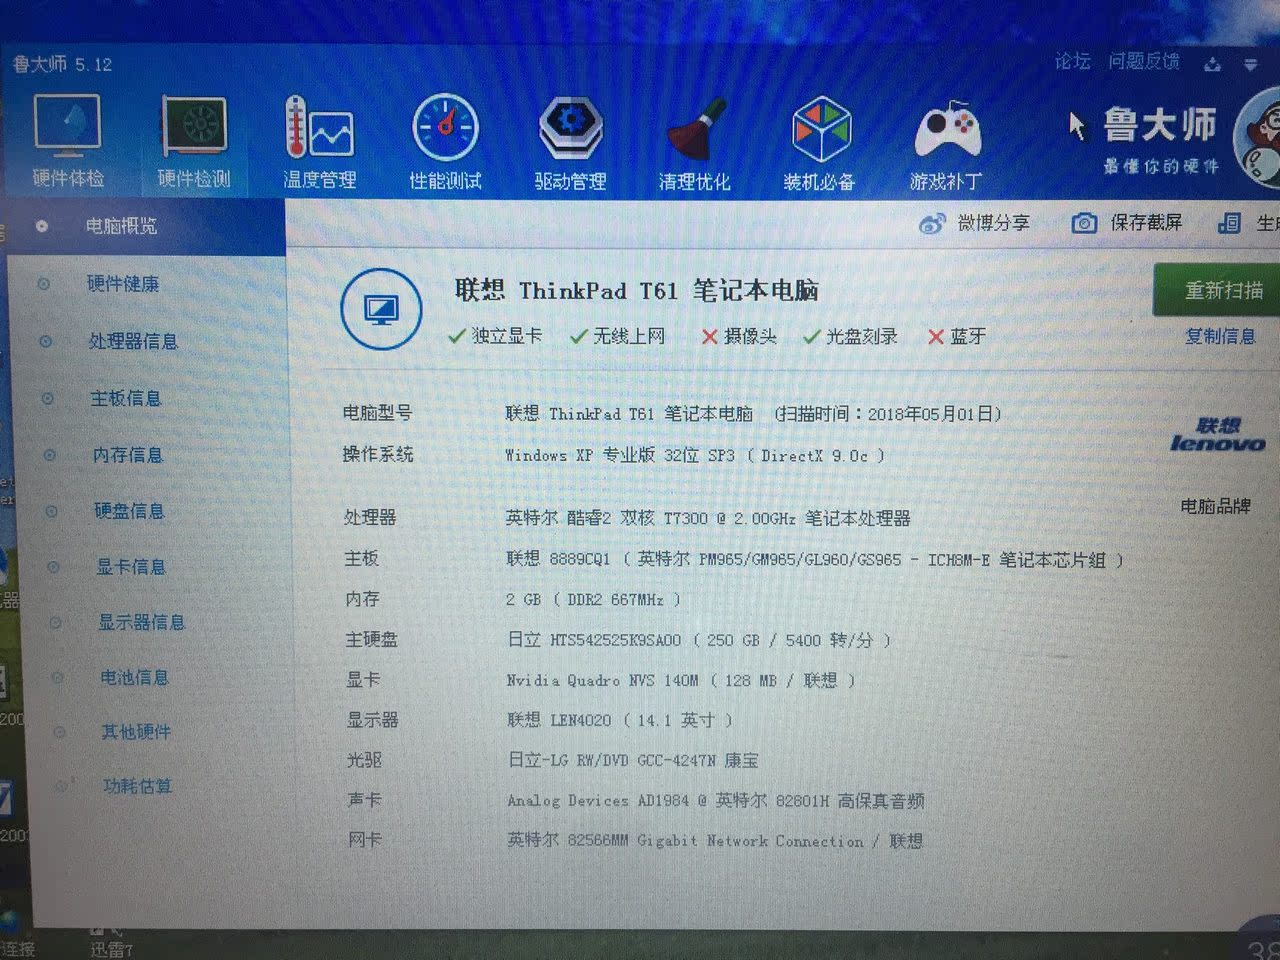The width and height of the screenshot is (1280, 960).
Task: Click the 联想 LEN4020 display value
Action: (x=620, y=720)
